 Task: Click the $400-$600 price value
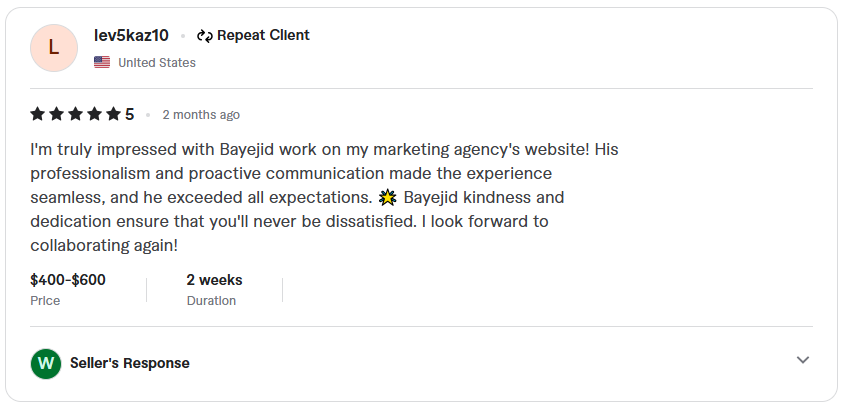[68, 280]
